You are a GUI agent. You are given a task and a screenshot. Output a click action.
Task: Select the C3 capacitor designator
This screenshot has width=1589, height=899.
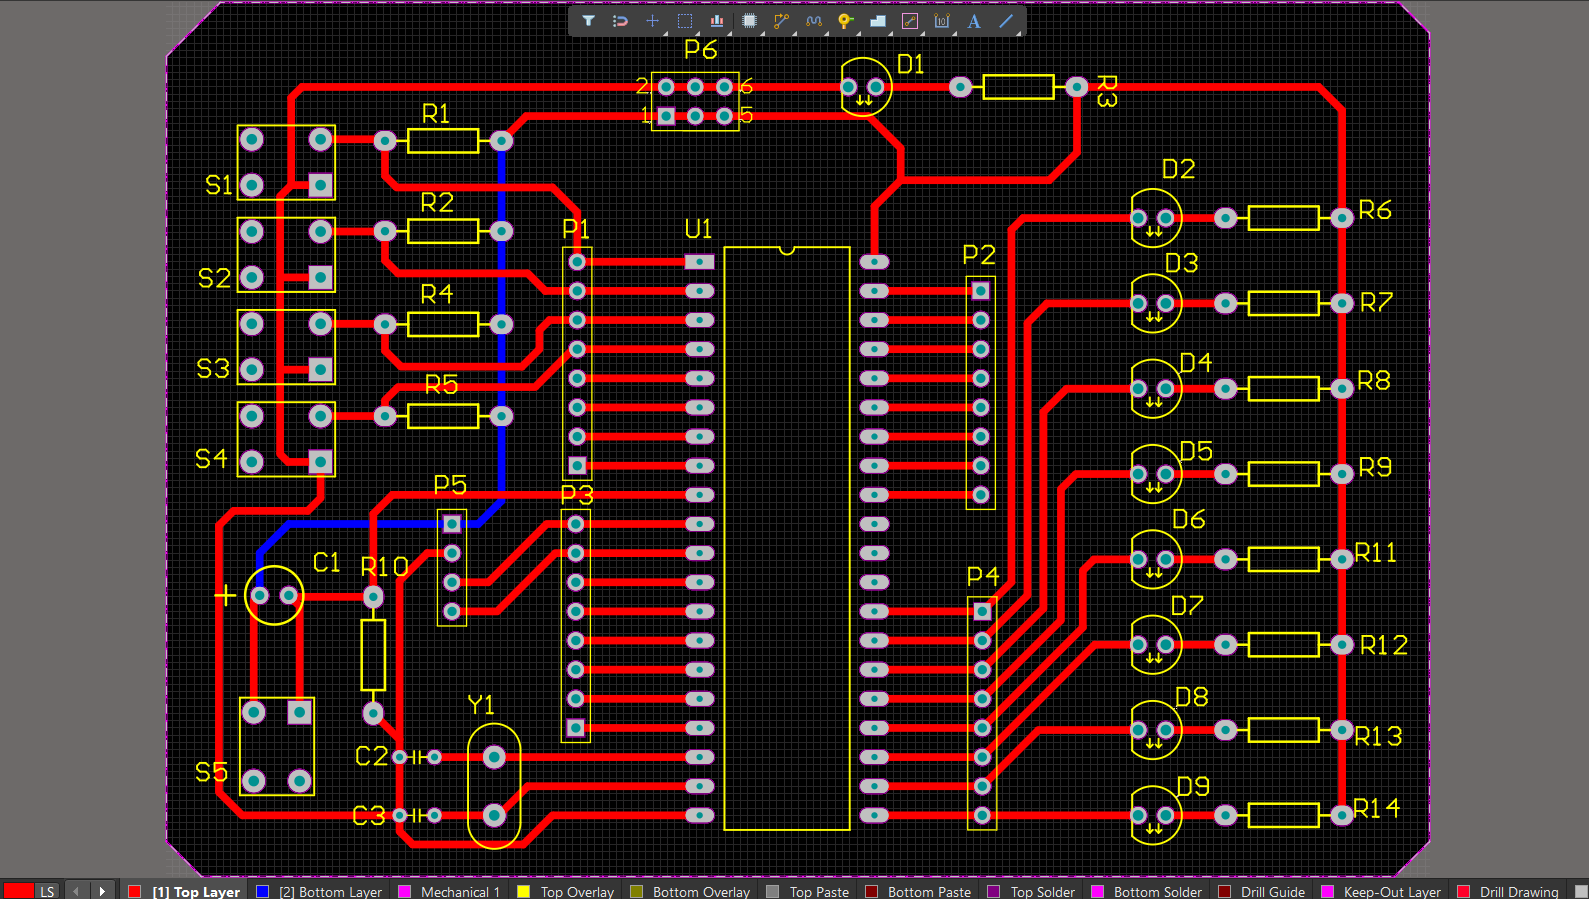point(369,816)
